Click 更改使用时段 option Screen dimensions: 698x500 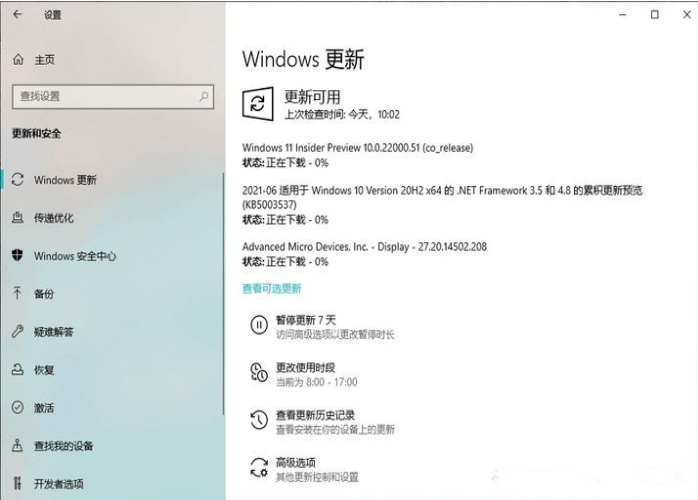[x=305, y=367]
